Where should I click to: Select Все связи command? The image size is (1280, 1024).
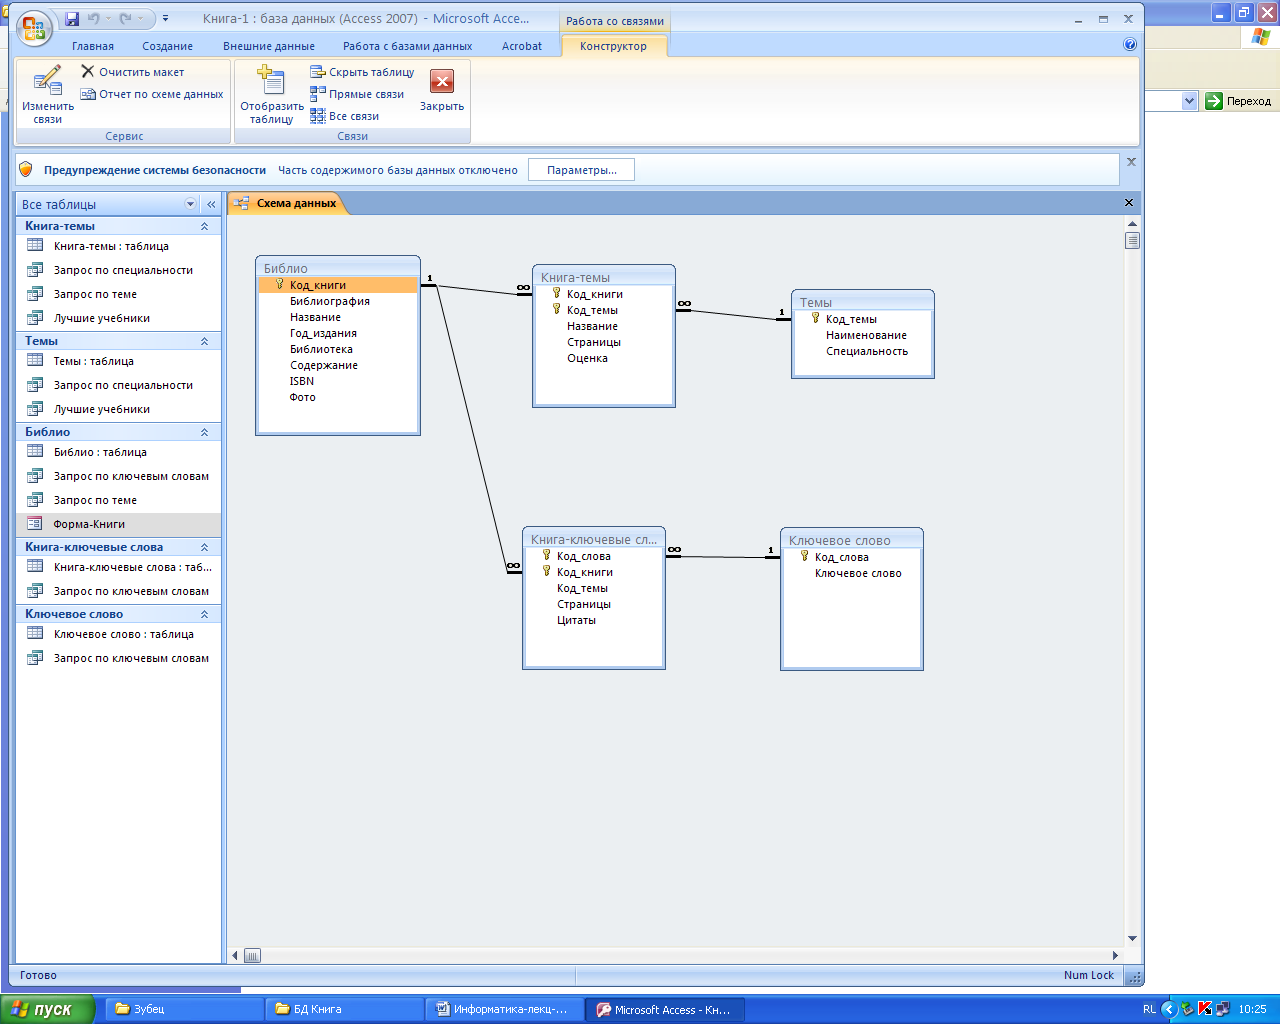coord(344,116)
